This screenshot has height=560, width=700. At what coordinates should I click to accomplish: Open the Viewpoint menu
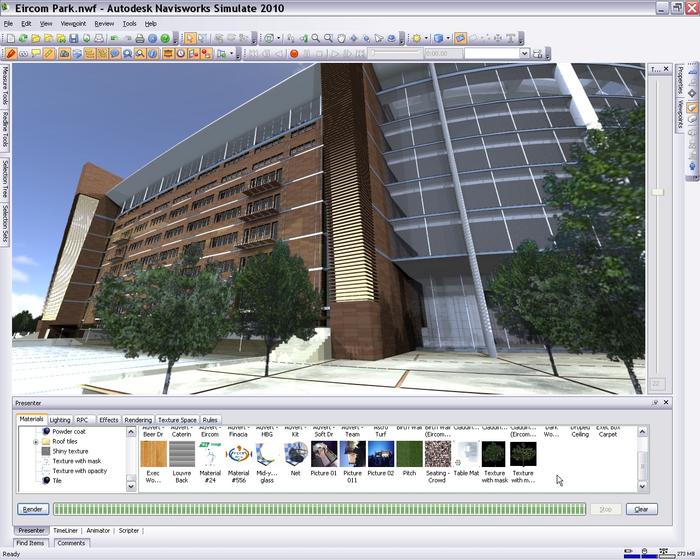72,23
